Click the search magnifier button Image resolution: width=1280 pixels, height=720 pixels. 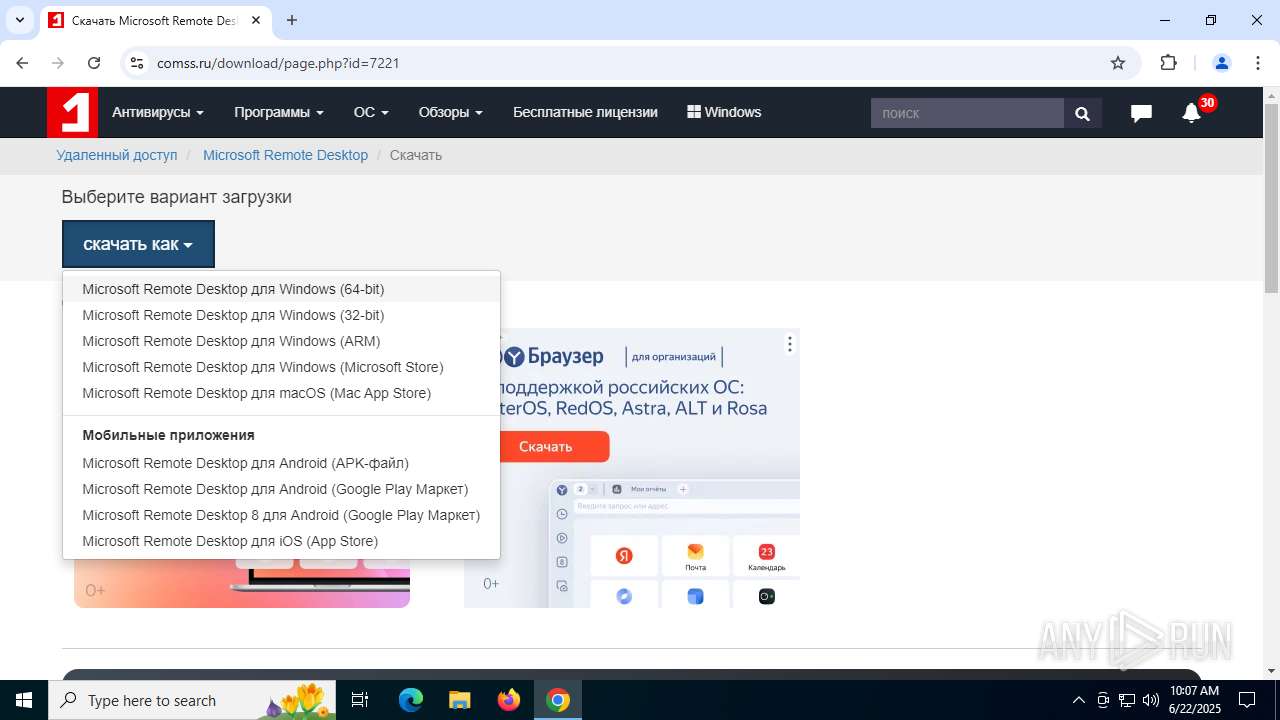[x=1082, y=113]
